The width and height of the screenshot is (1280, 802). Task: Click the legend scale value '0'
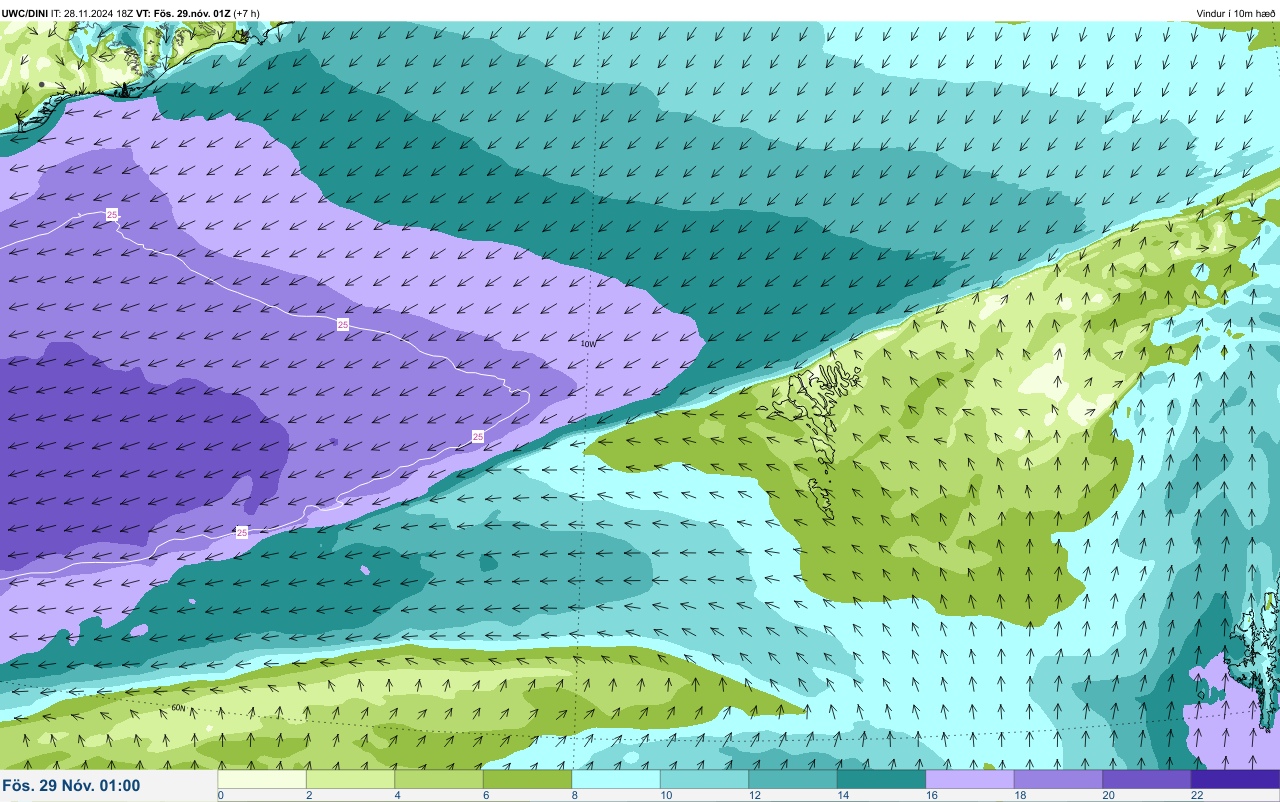pyautogui.click(x=220, y=795)
